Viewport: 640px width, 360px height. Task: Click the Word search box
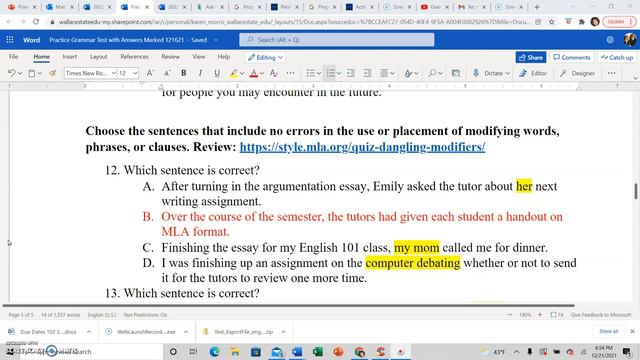pyautogui.click(x=337, y=40)
